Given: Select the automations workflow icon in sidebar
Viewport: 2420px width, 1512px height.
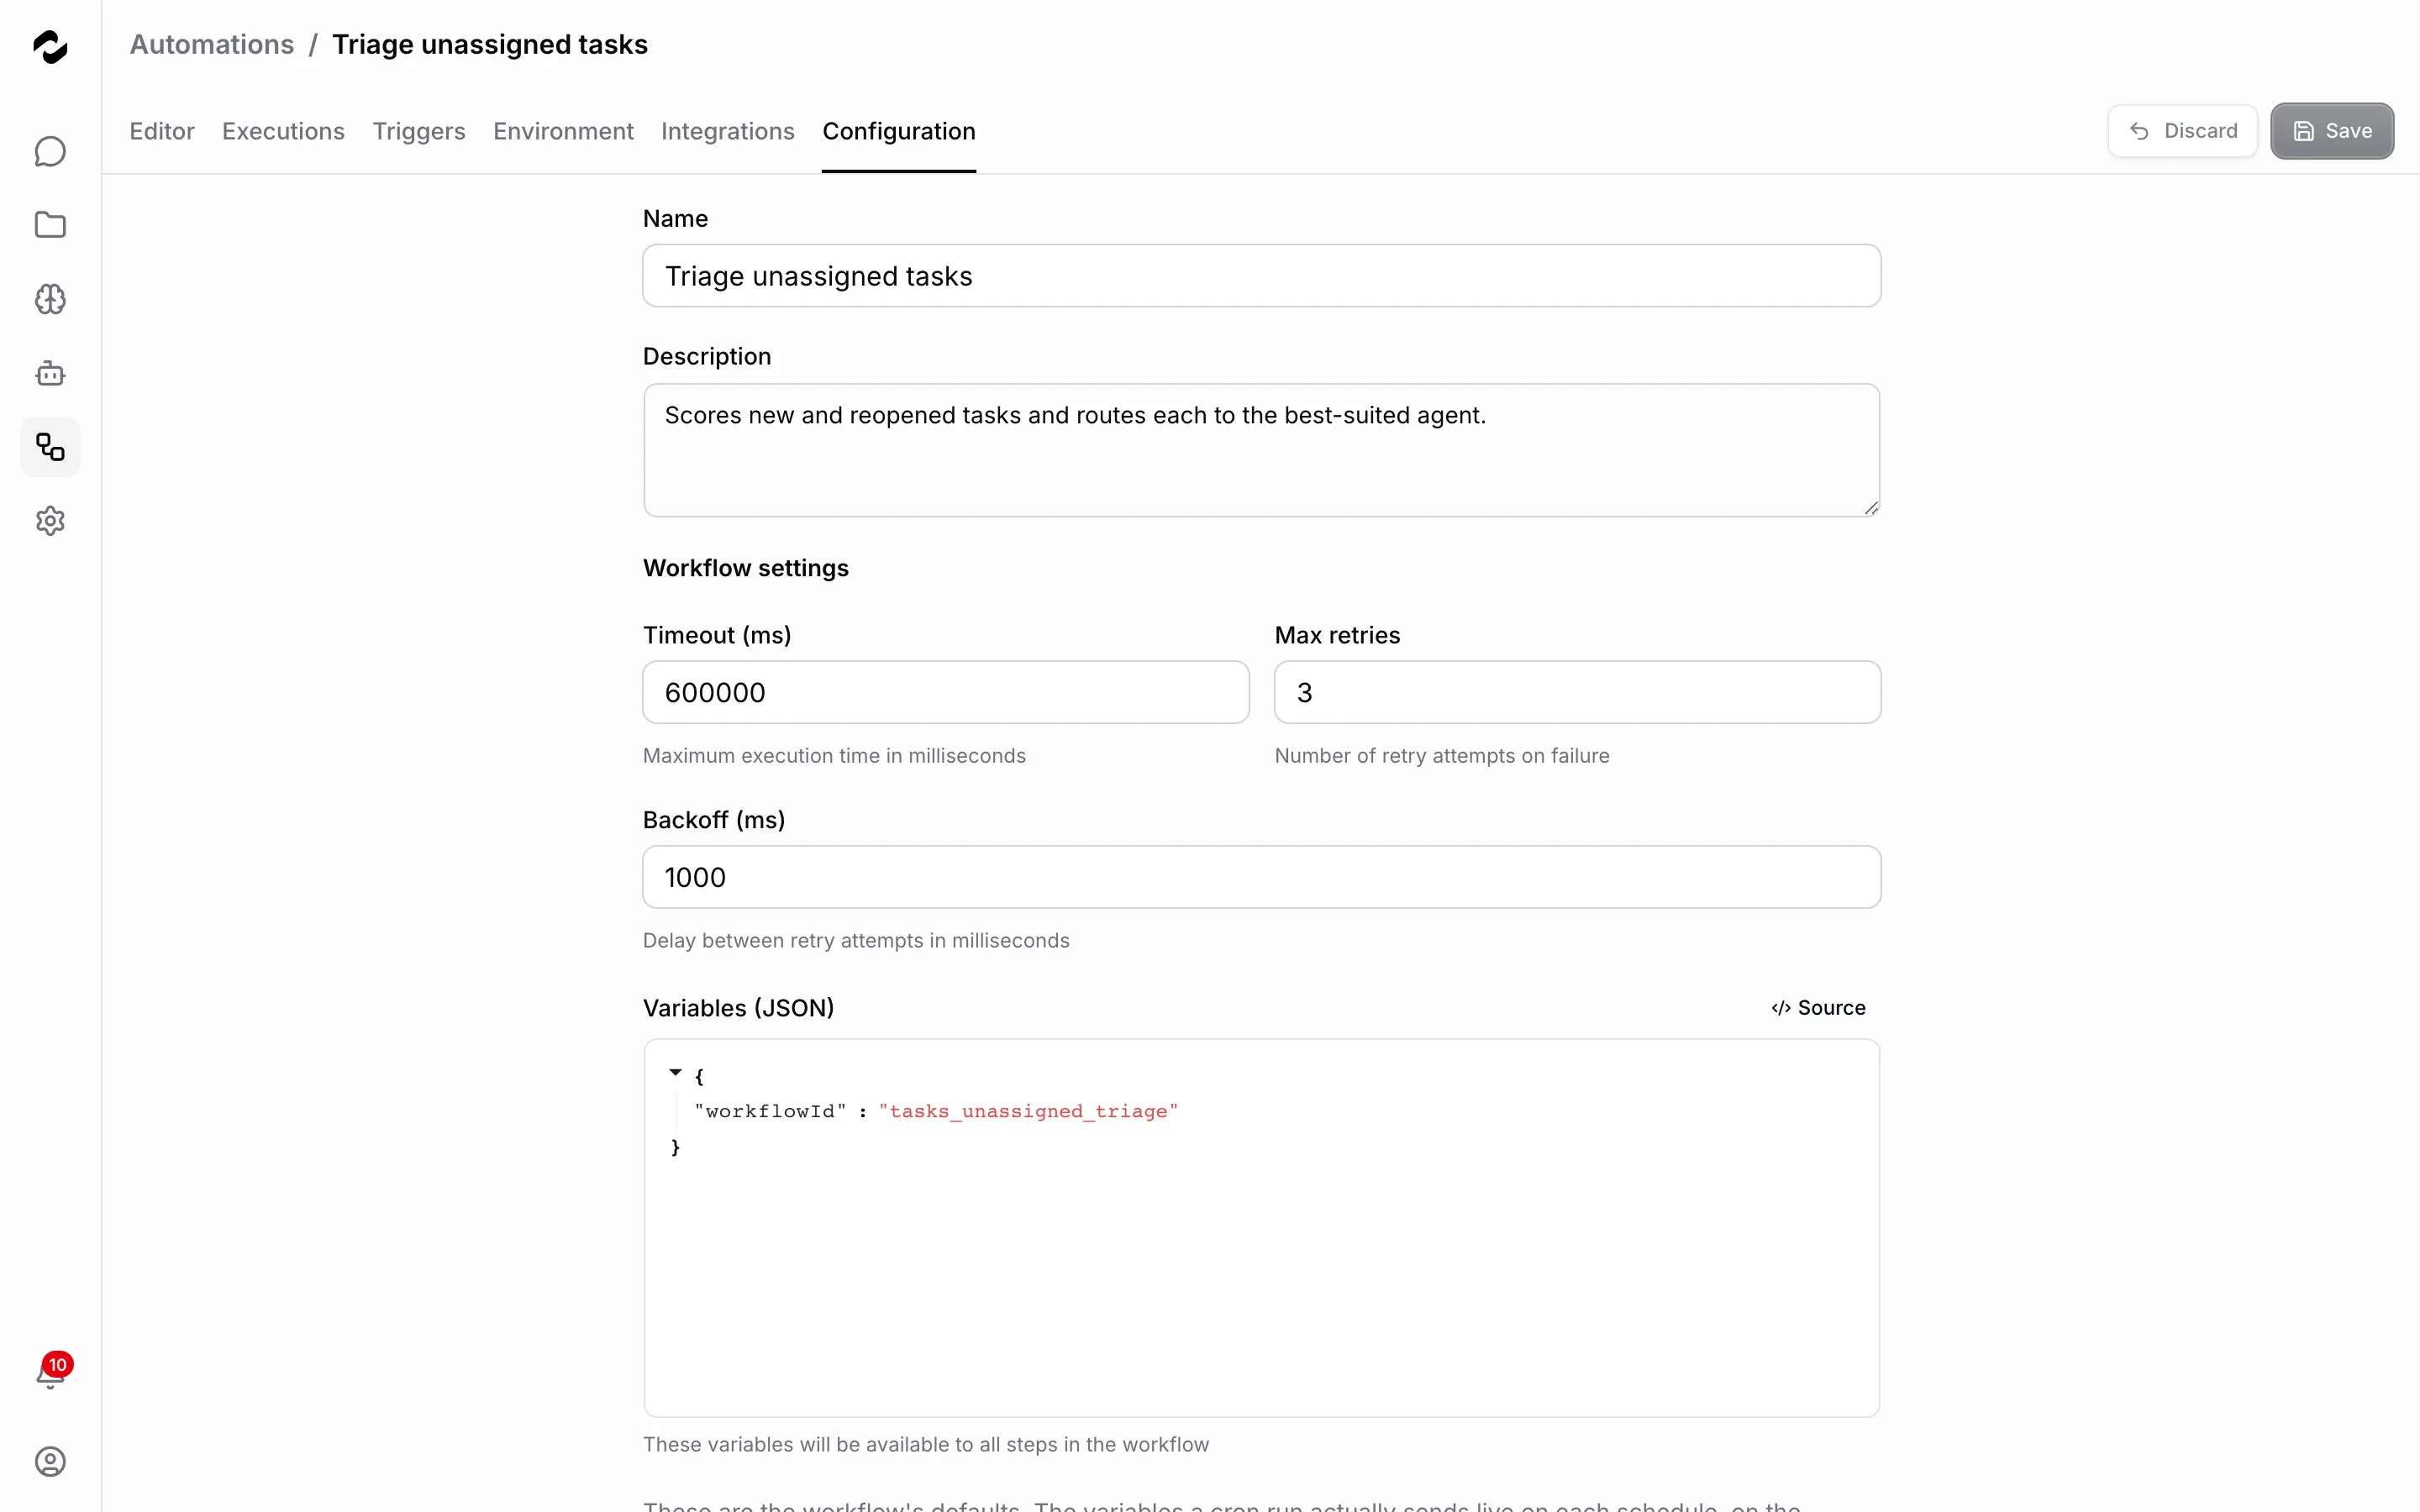Looking at the screenshot, I should point(50,447).
